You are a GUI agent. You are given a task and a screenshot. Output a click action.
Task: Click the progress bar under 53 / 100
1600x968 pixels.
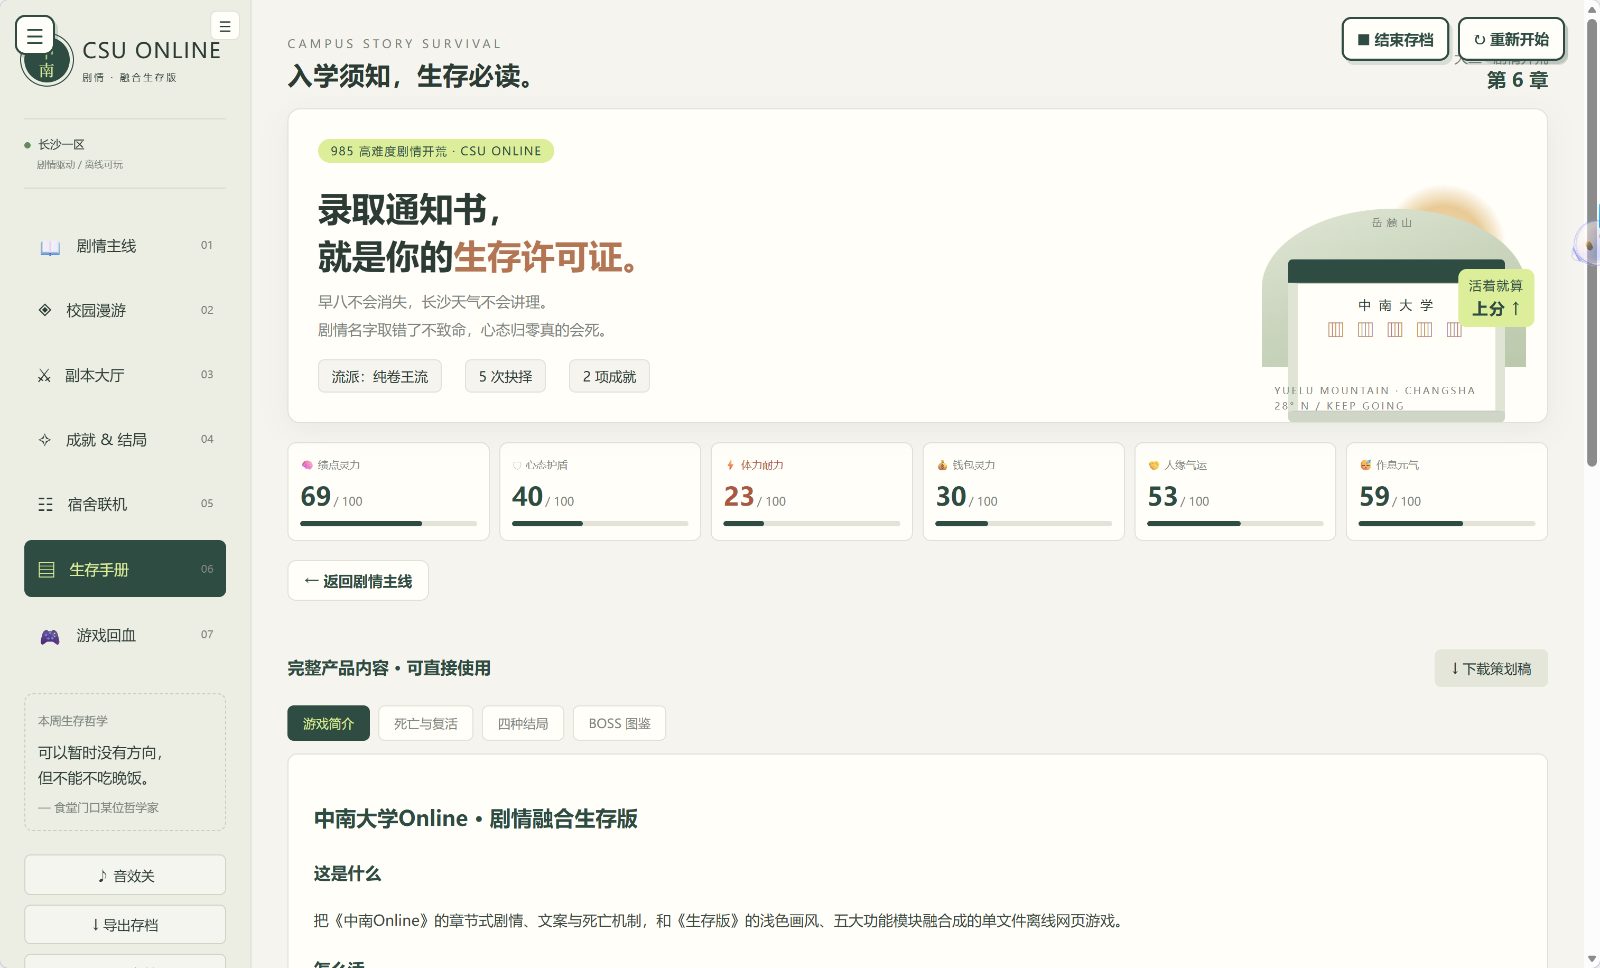point(1235,523)
